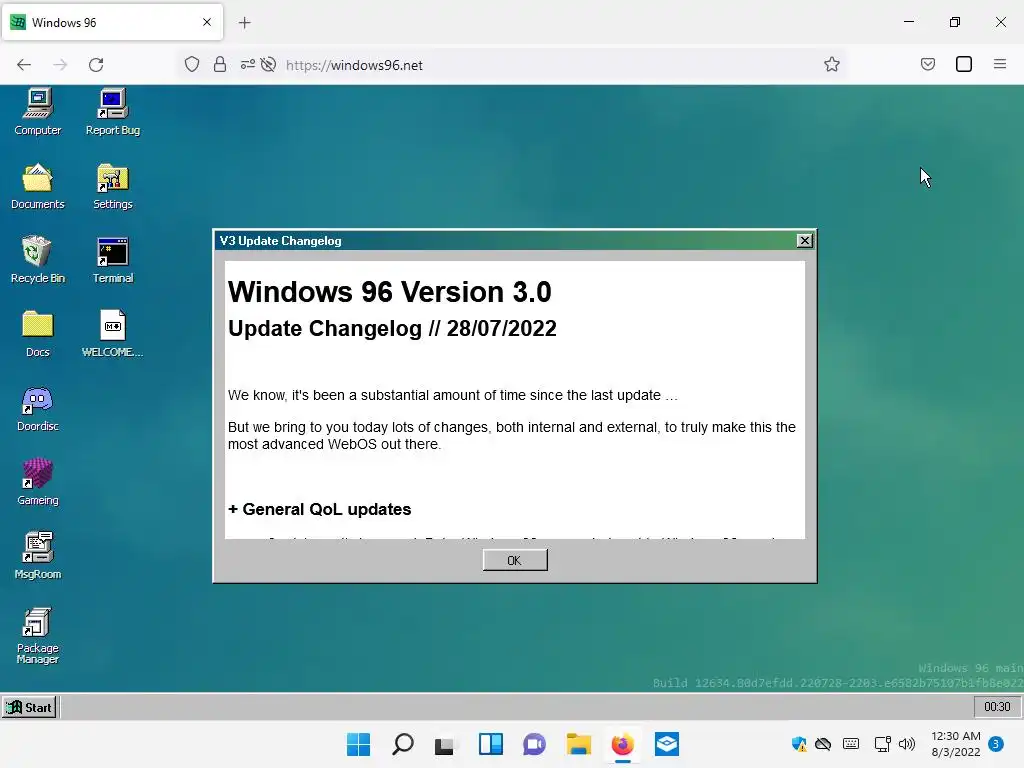Image resolution: width=1024 pixels, height=768 pixels.
Task: Open the Documents folder icon
Action: click(38, 186)
